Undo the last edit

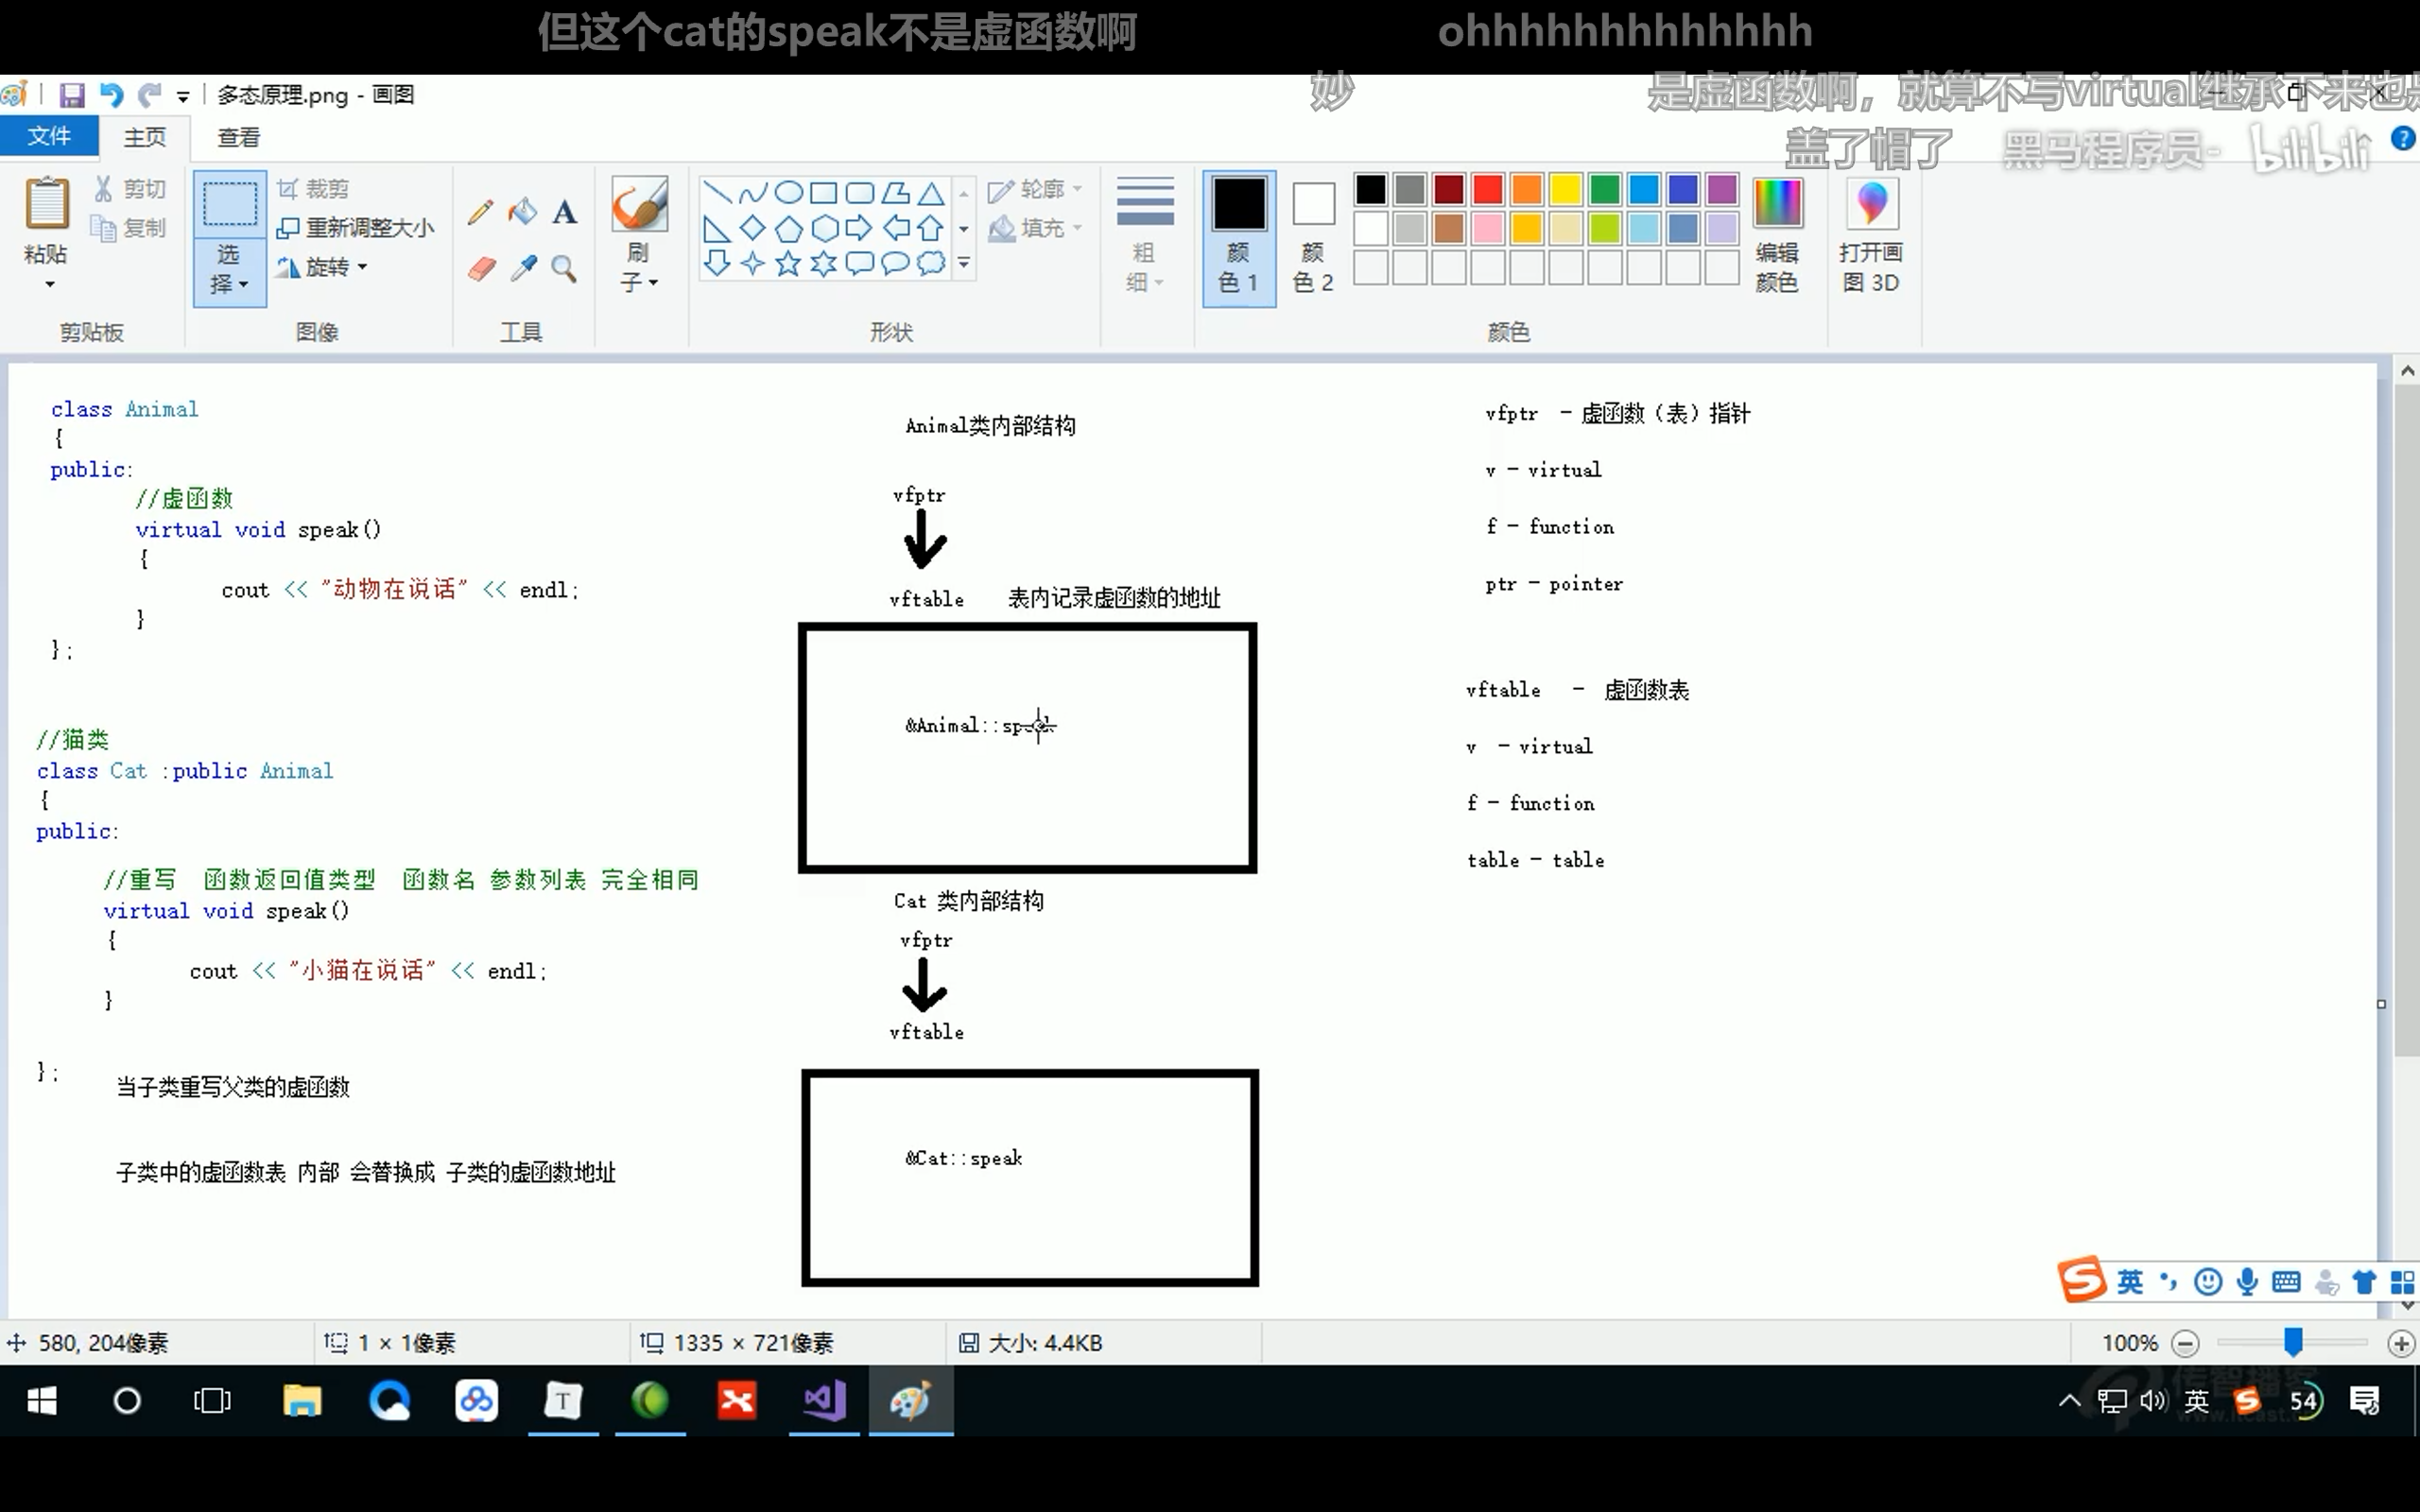coord(112,94)
